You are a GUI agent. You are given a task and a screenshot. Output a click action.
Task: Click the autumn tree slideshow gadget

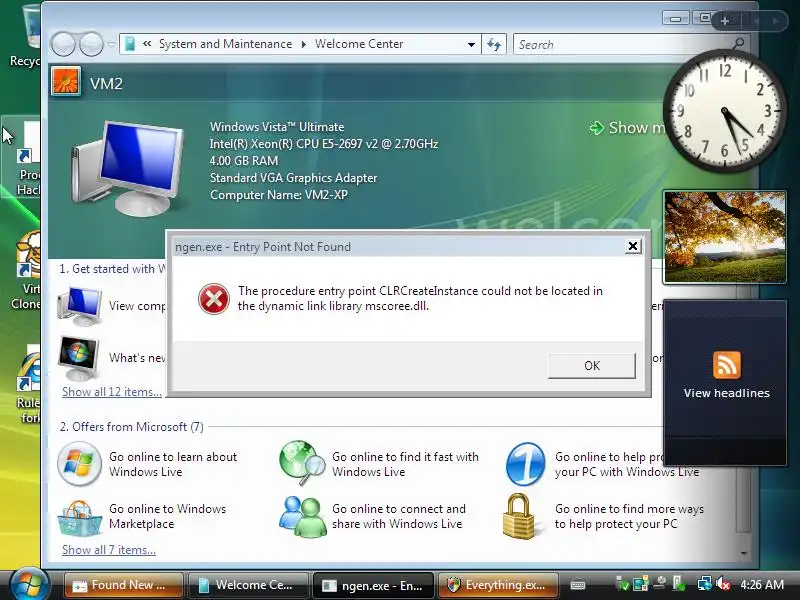[x=724, y=237]
